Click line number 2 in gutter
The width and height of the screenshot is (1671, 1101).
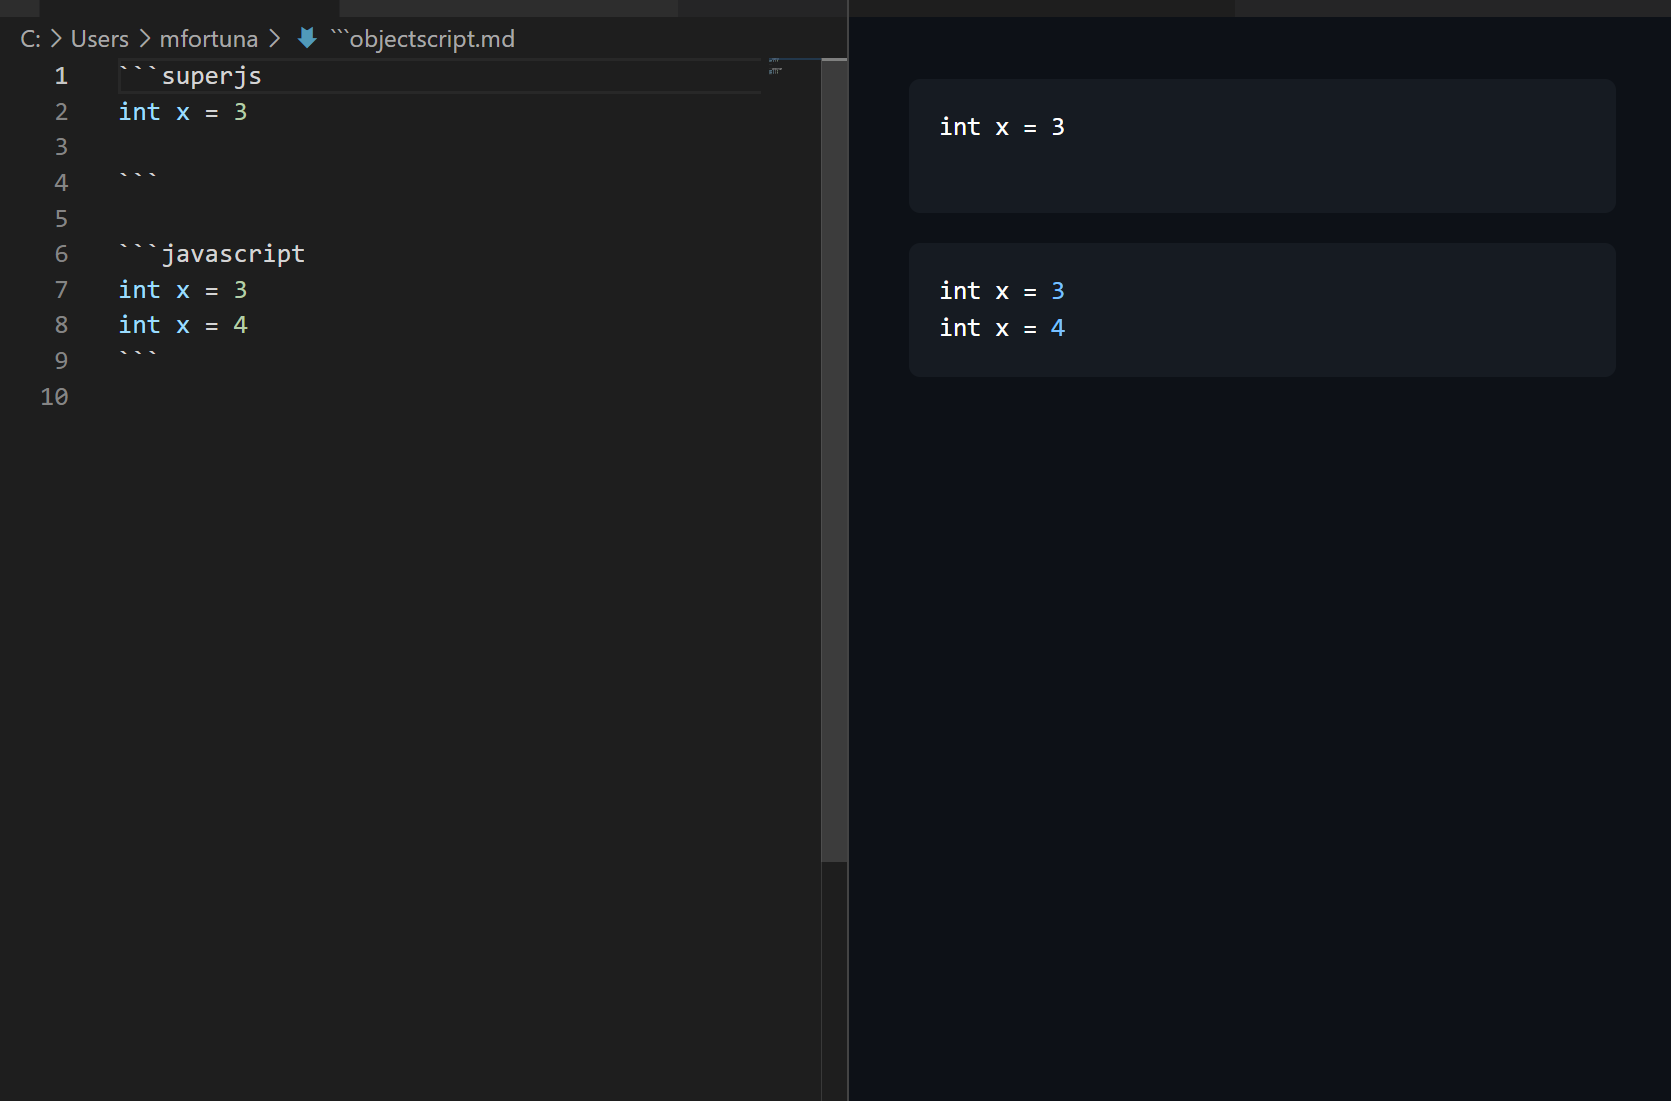[61, 112]
